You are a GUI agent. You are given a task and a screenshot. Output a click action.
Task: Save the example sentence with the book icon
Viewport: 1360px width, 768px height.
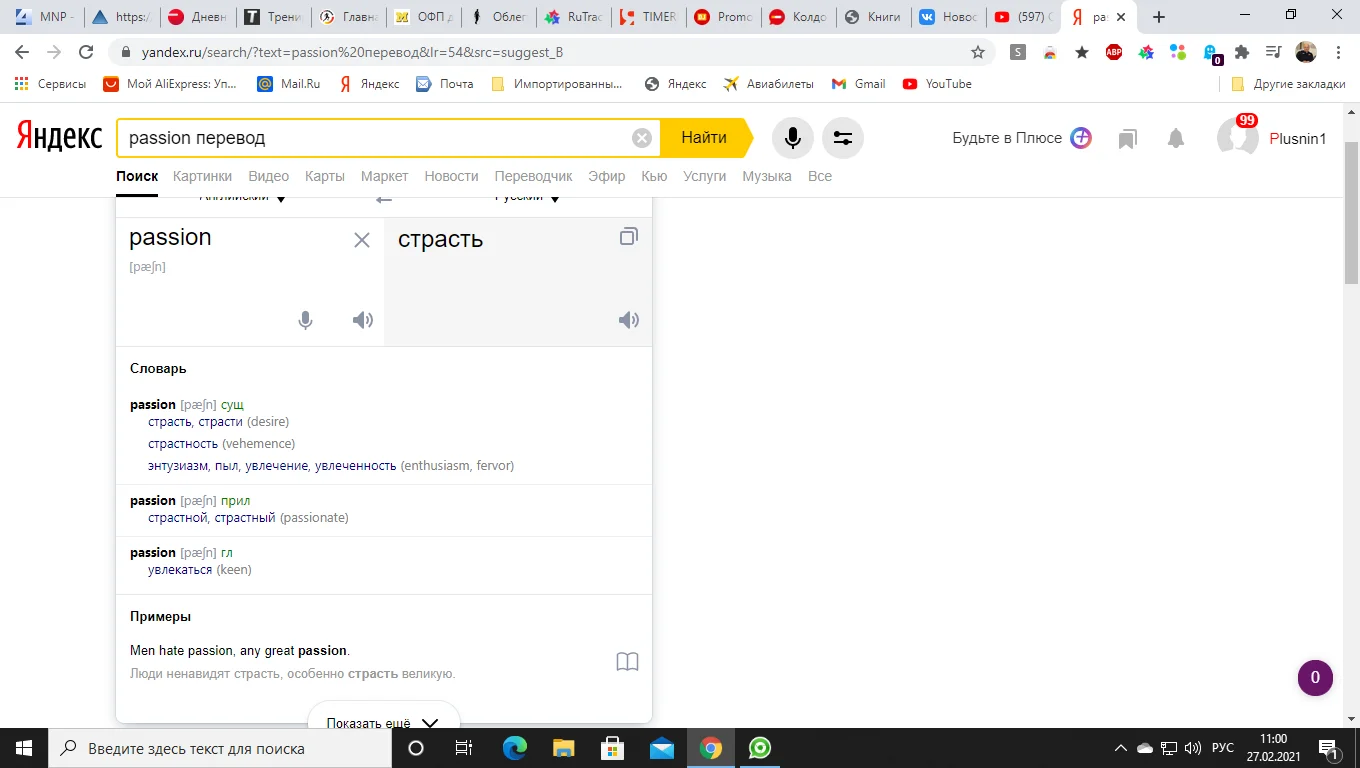(x=627, y=661)
